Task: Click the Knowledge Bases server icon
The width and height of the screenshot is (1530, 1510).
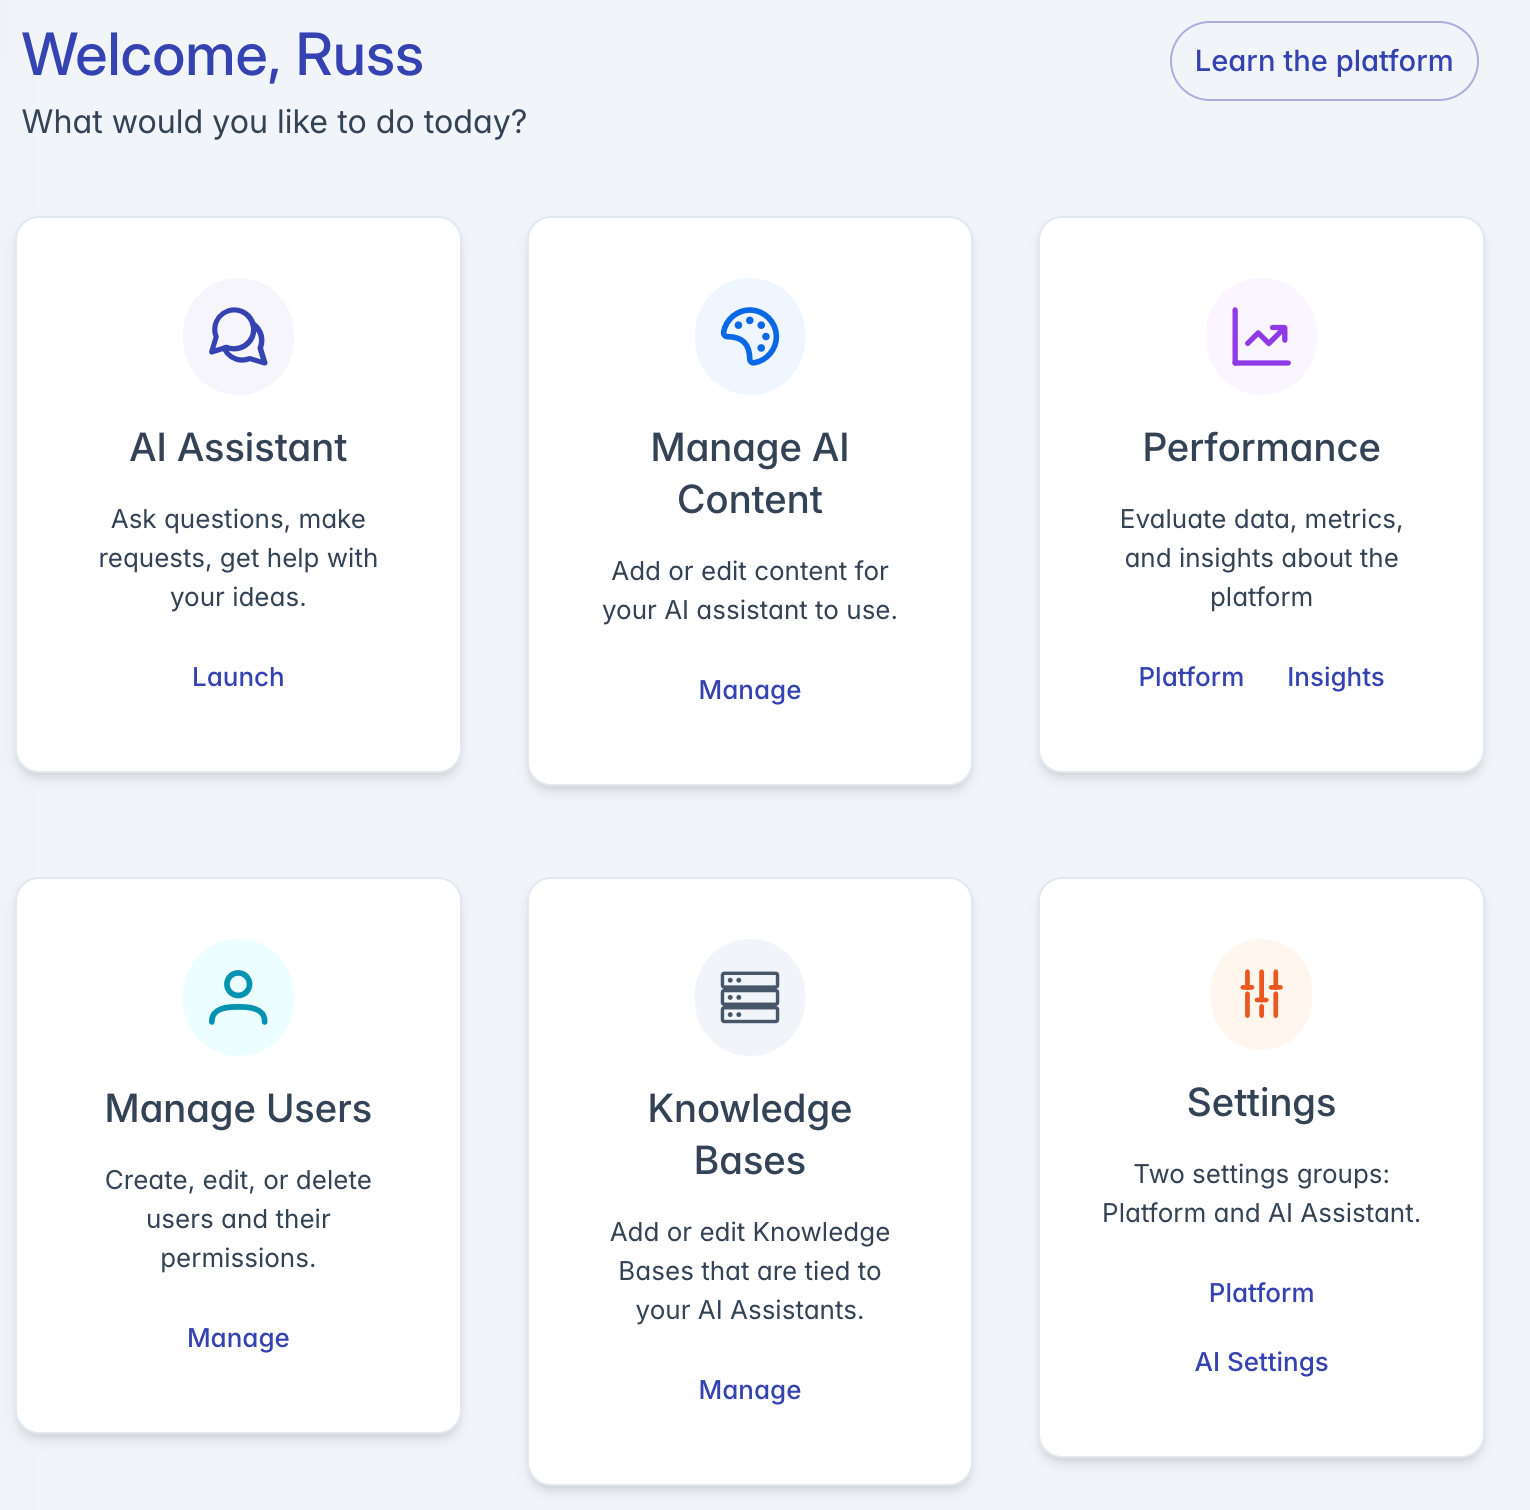Action: [x=750, y=997]
